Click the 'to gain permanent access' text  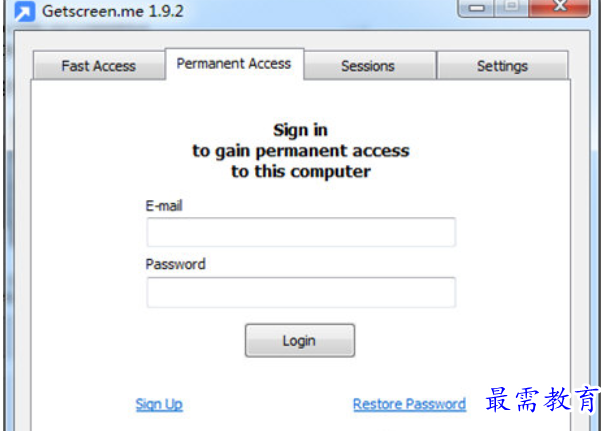301,151
